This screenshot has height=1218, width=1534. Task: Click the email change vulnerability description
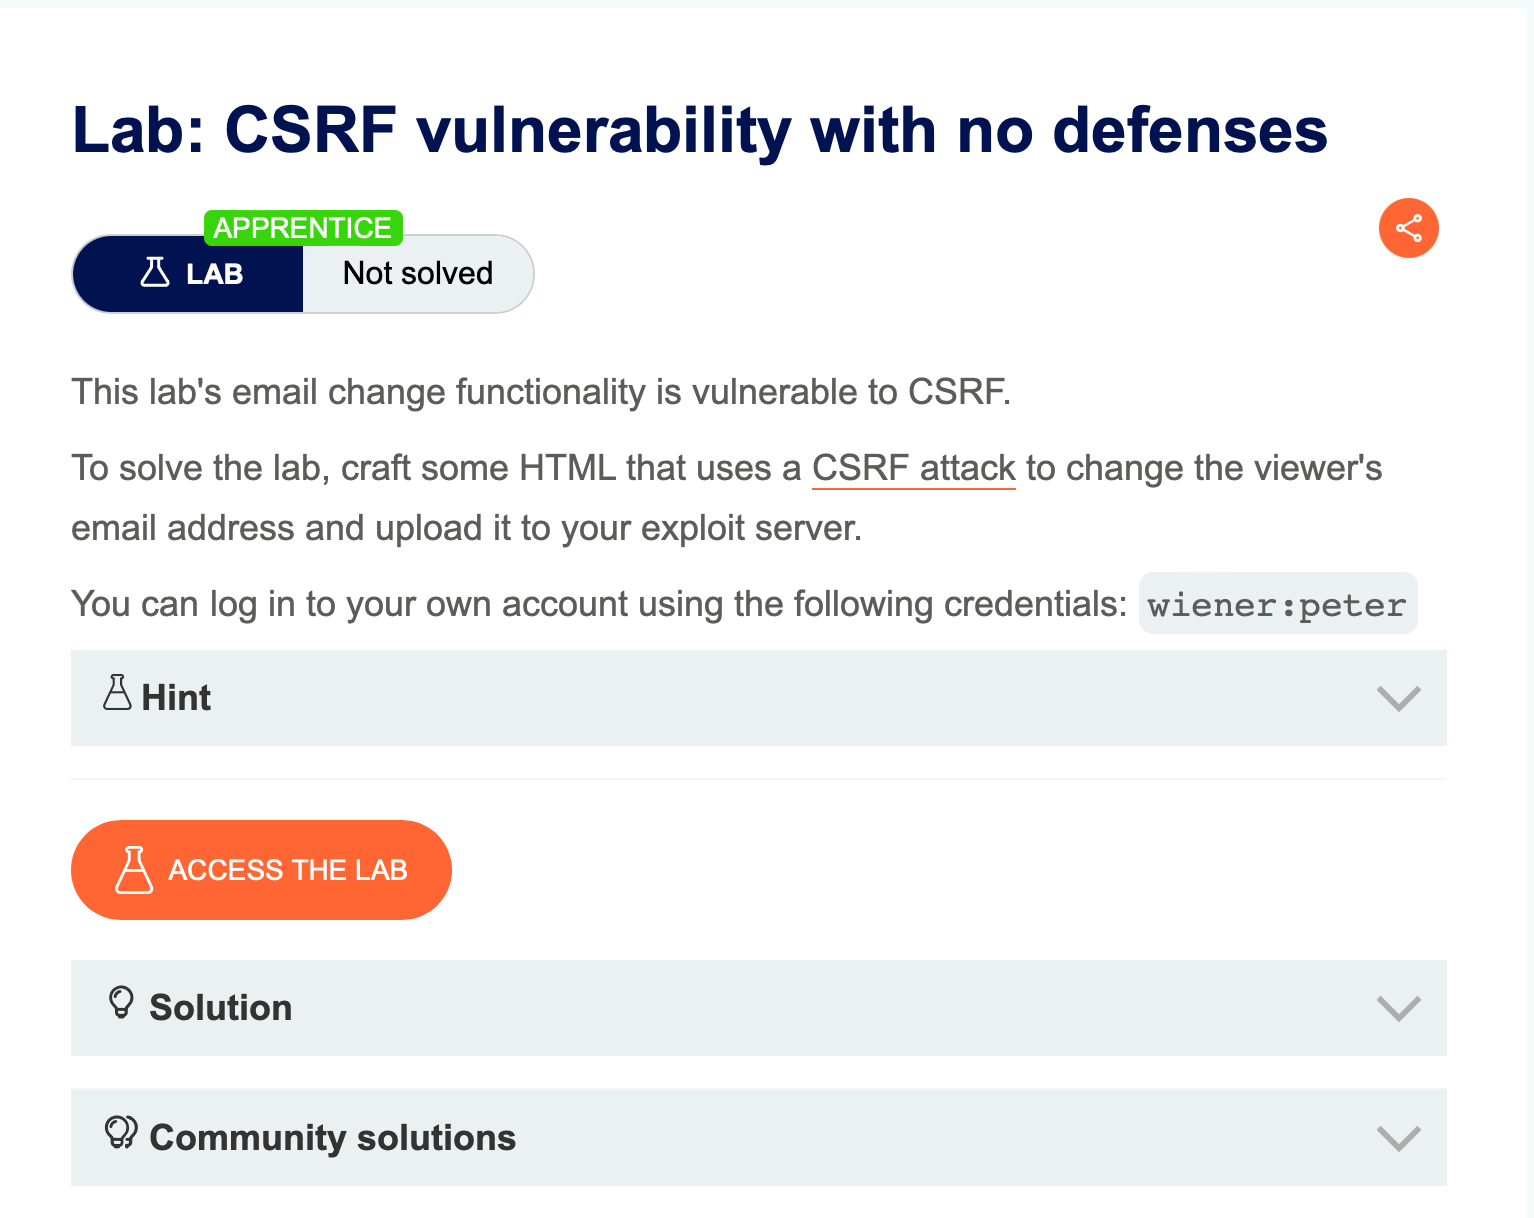pyautogui.click(x=541, y=392)
